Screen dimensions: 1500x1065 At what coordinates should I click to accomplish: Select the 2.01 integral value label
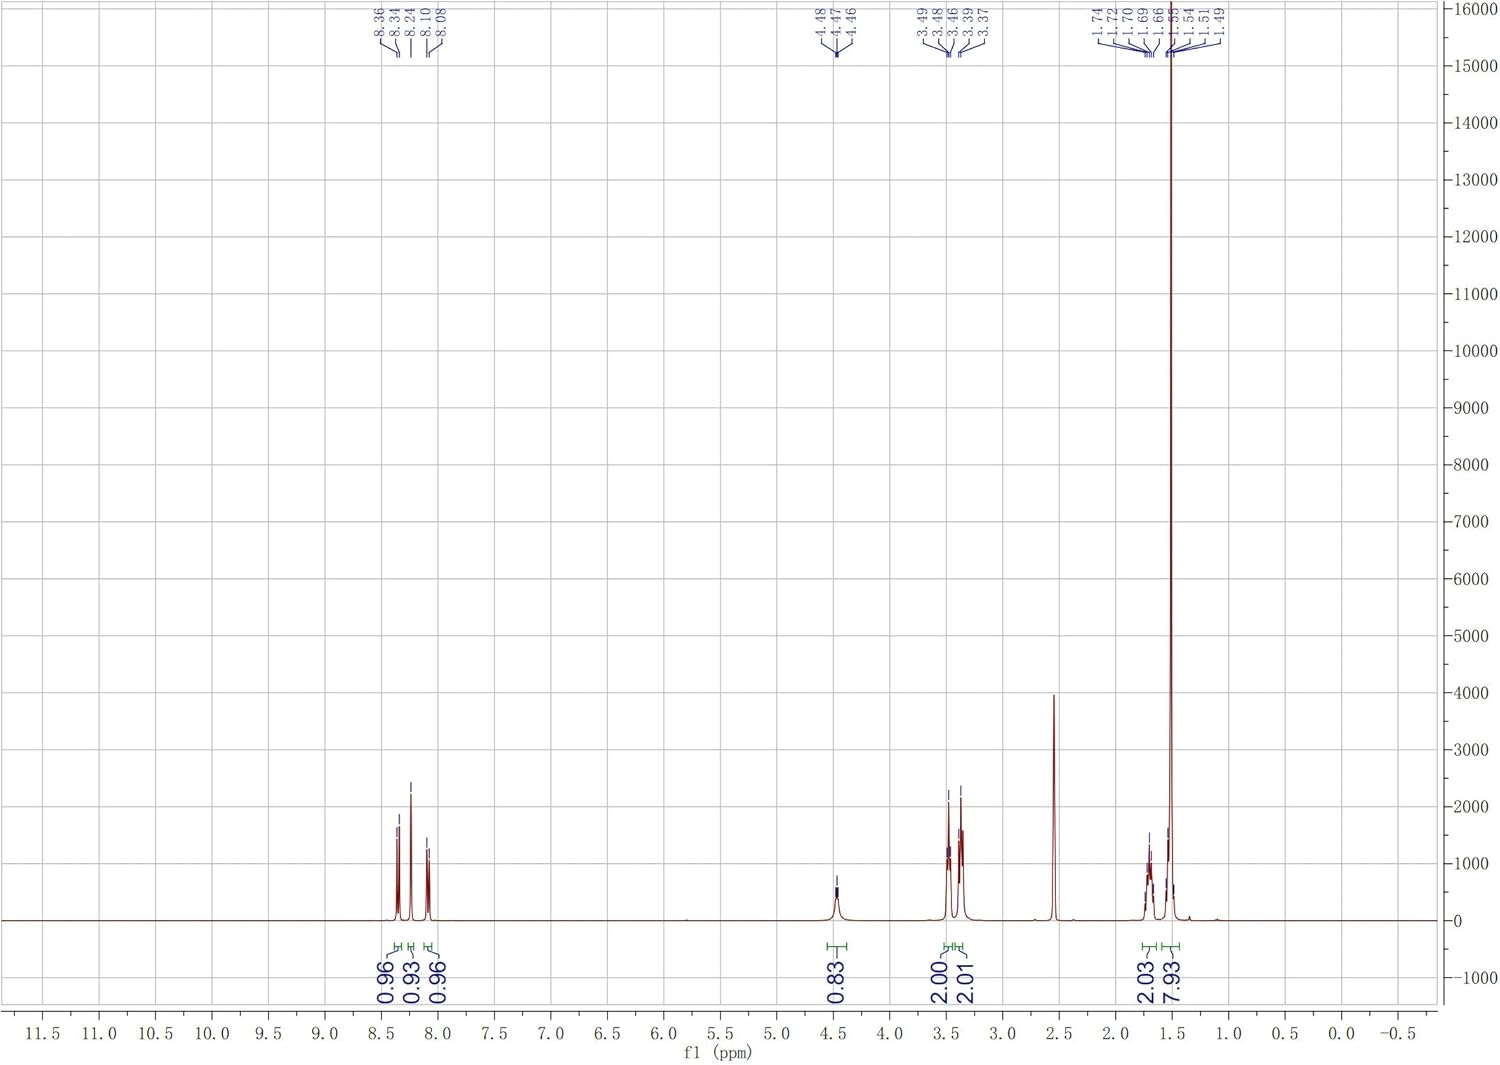pos(965,981)
